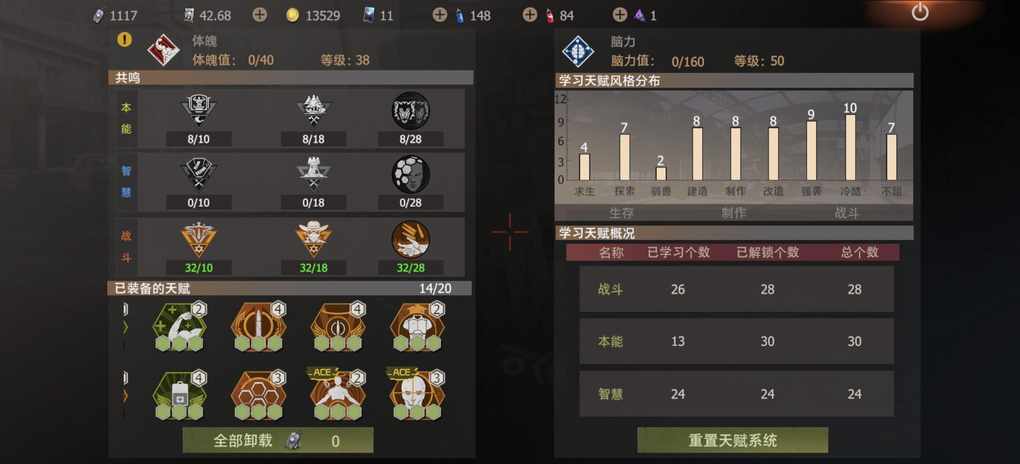Click the battery talent icon

[180, 394]
